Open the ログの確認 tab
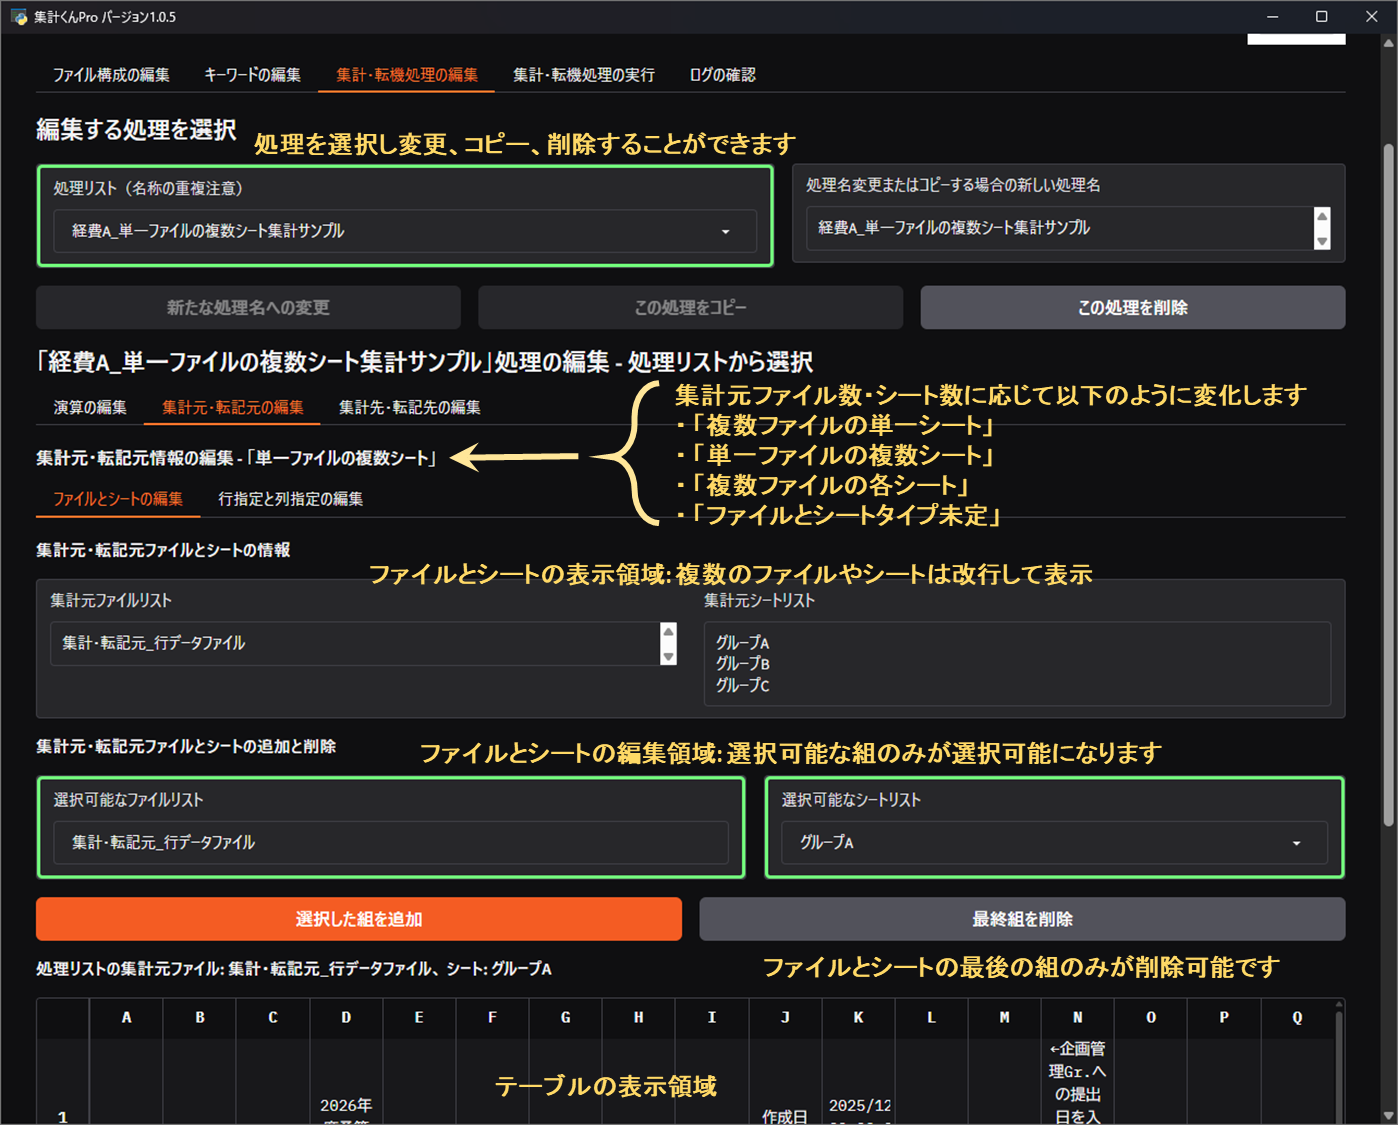The height and width of the screenshot is (1125, 1398). click(x=722, y=75)
